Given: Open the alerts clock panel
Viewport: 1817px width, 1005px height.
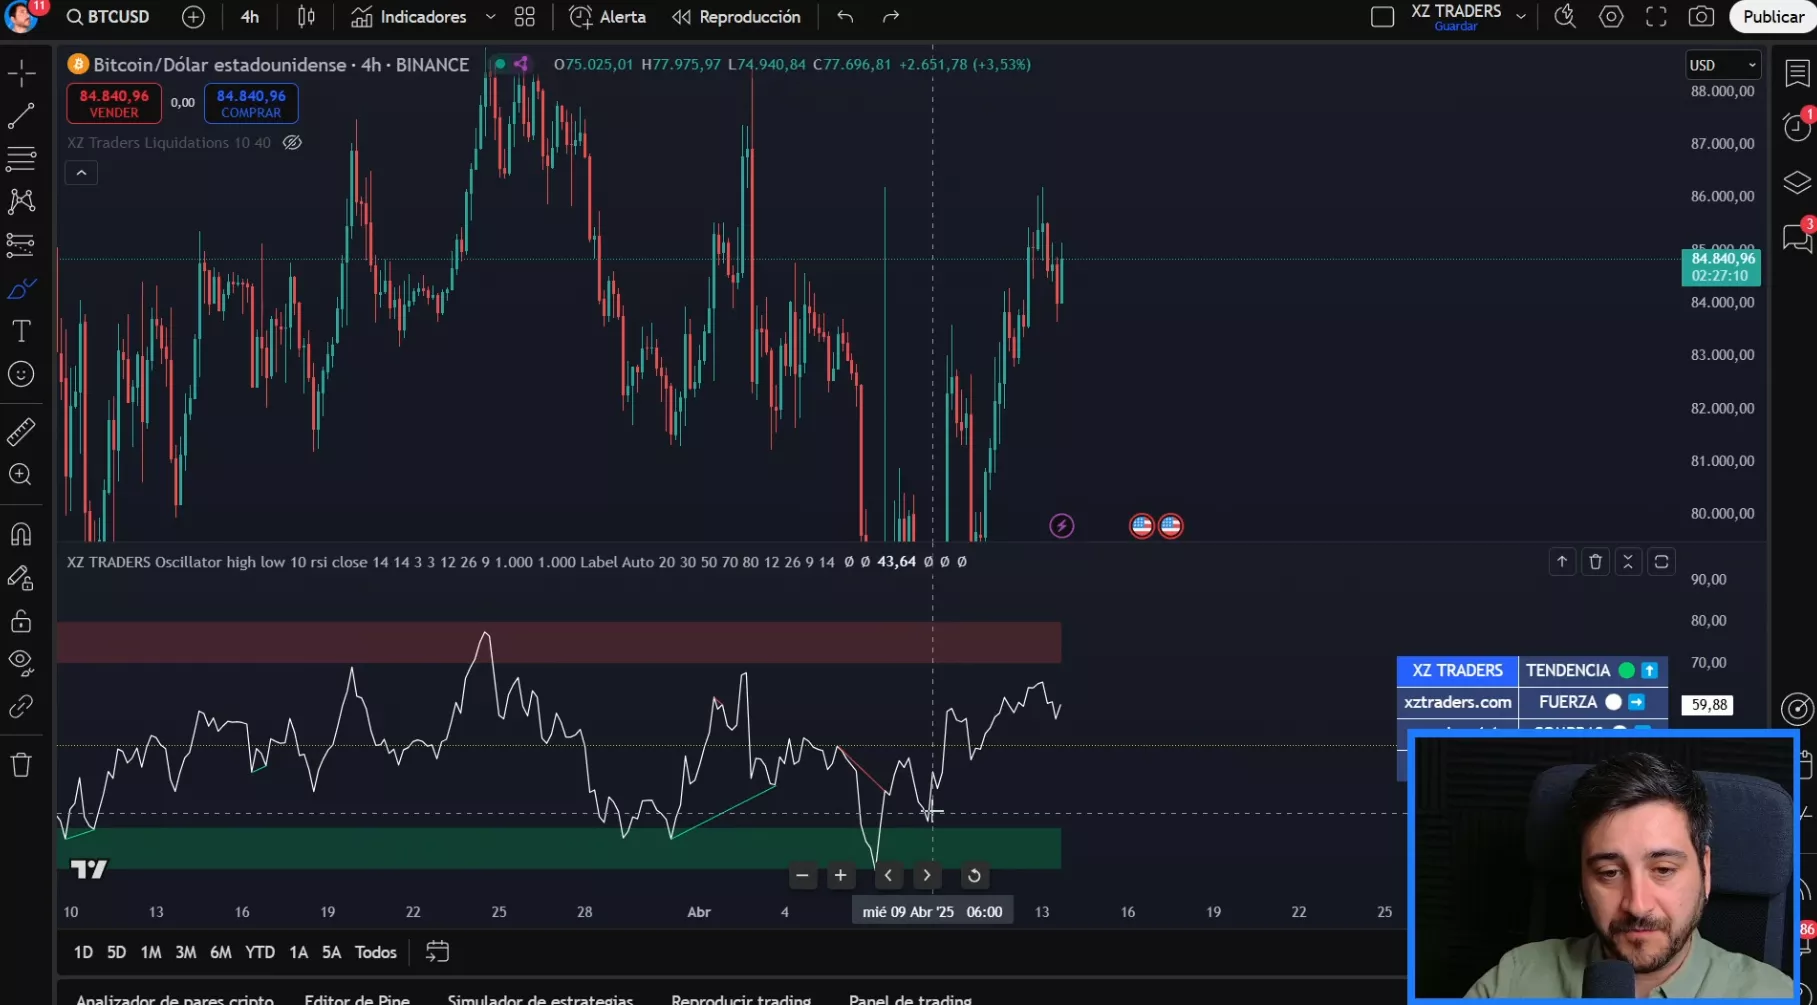Looking at the screenshot, I should pos(1797,127).
